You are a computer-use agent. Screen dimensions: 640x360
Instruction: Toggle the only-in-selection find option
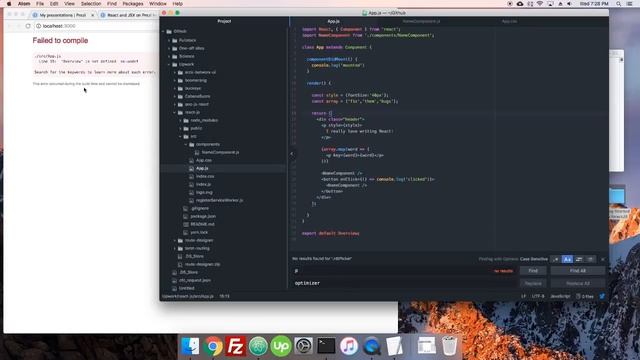click(x=579, y=259)
